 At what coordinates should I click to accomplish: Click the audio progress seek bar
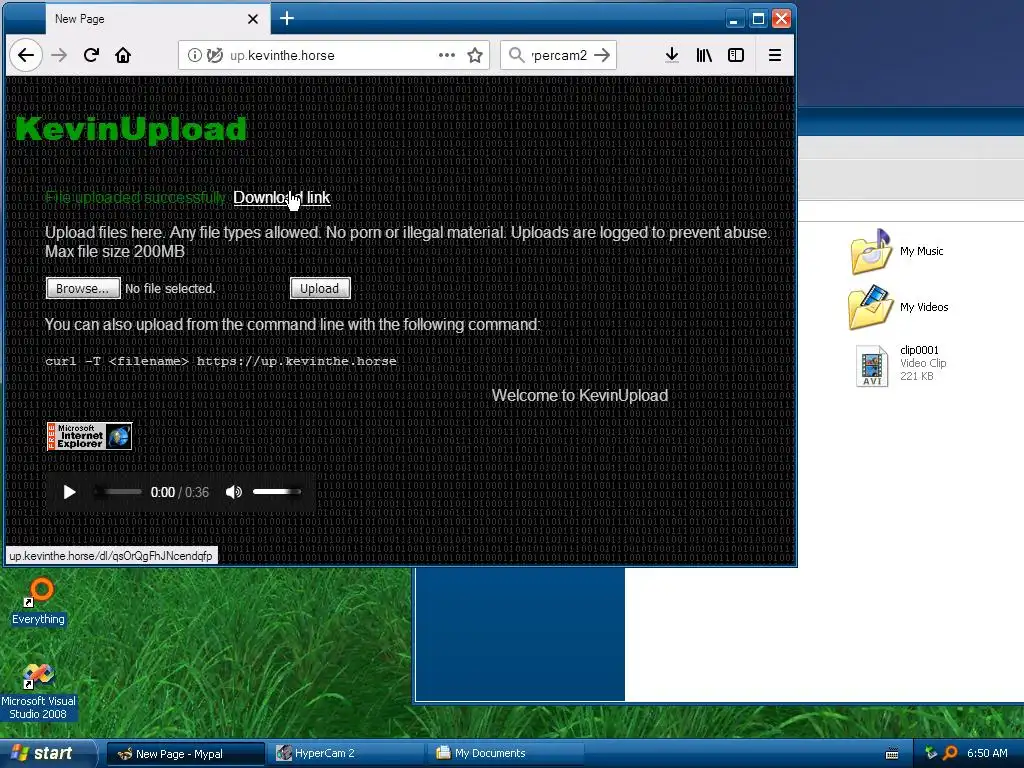coord(118,492)
